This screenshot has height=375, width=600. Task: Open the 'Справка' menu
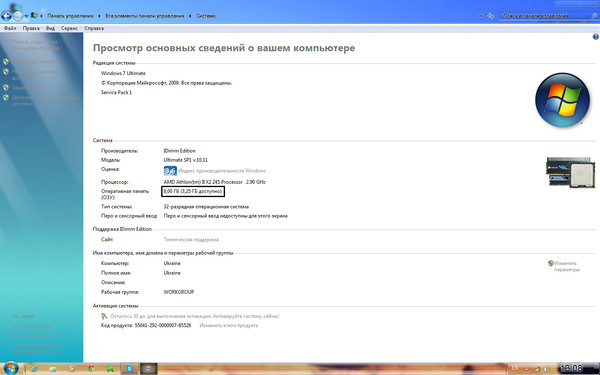pyautogui.click(x=94, y=28)
